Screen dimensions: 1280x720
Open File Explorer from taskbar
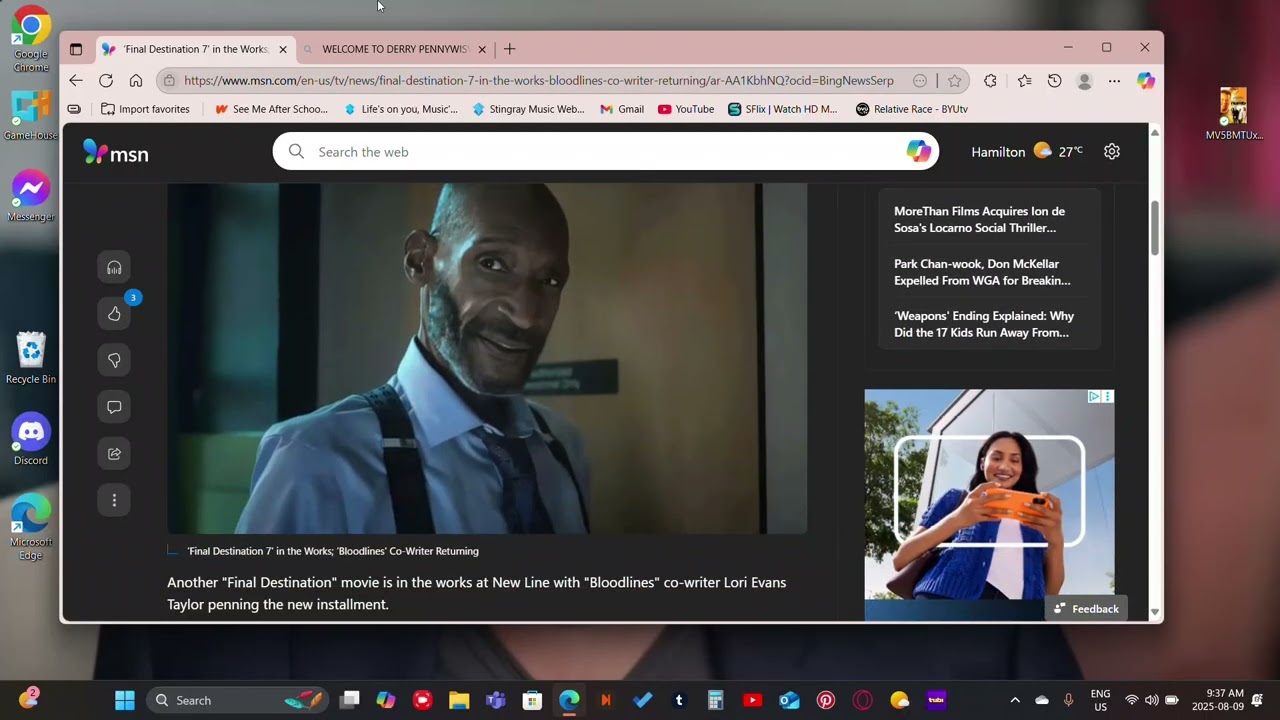[x=459, y=700]
